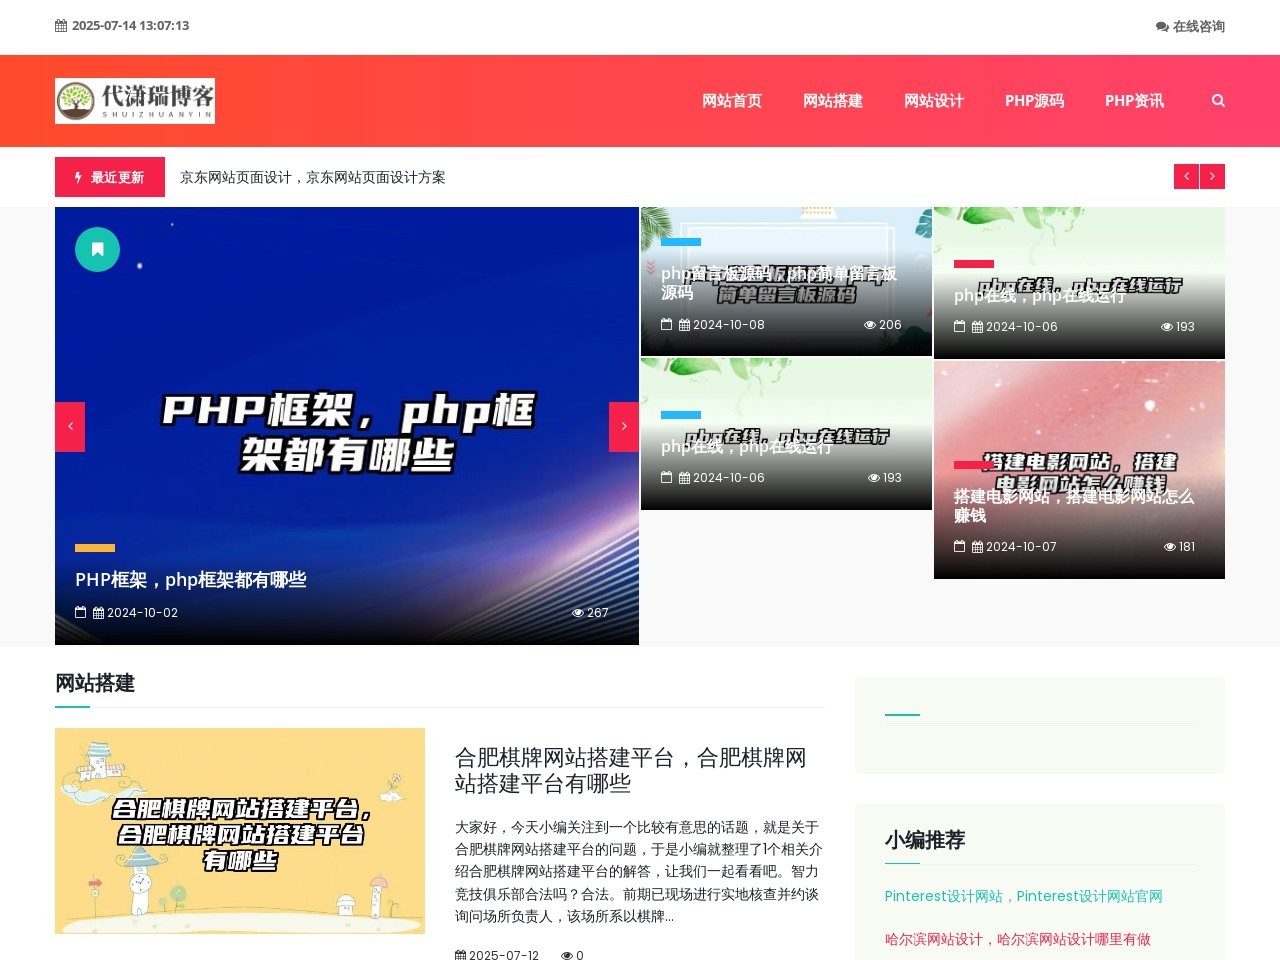Advance the news ticker with the right chevron

[1212, 176]
